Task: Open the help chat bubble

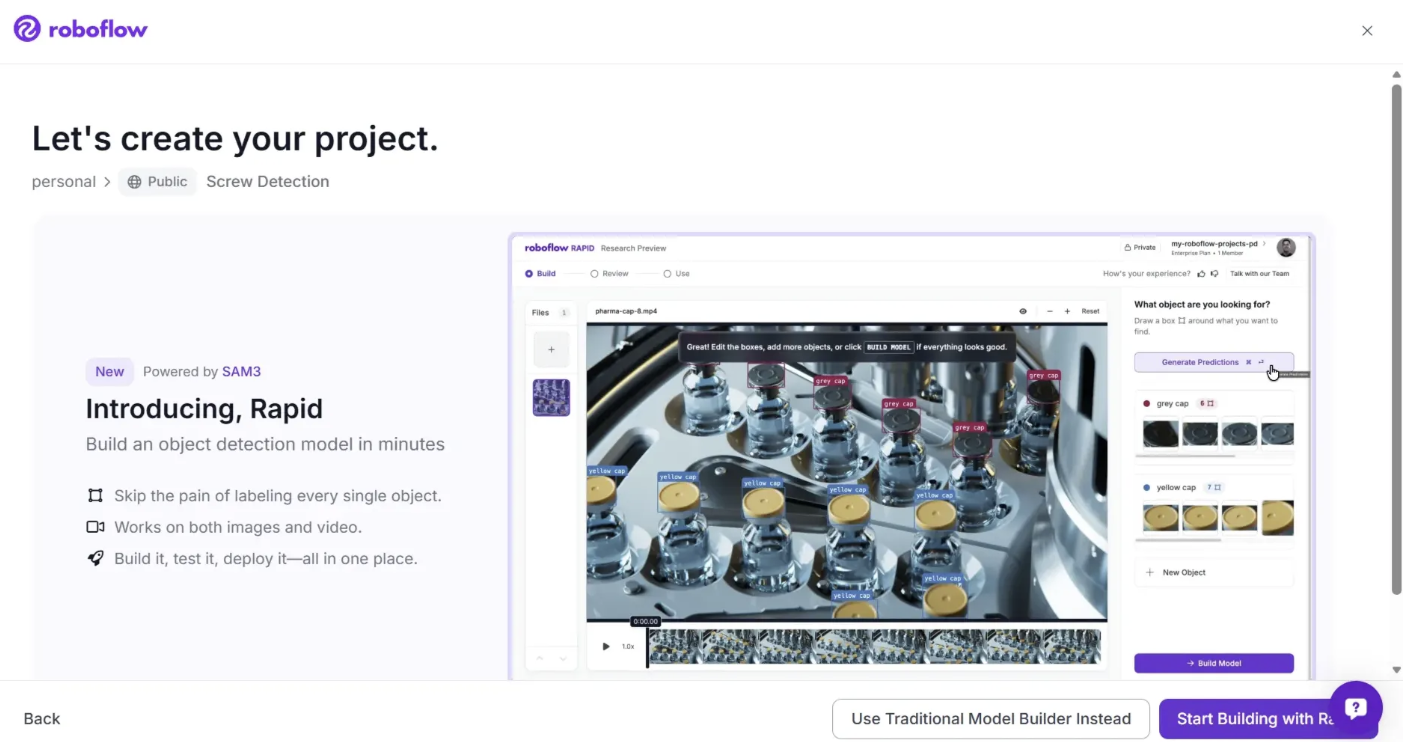Action: [1355, 708]
